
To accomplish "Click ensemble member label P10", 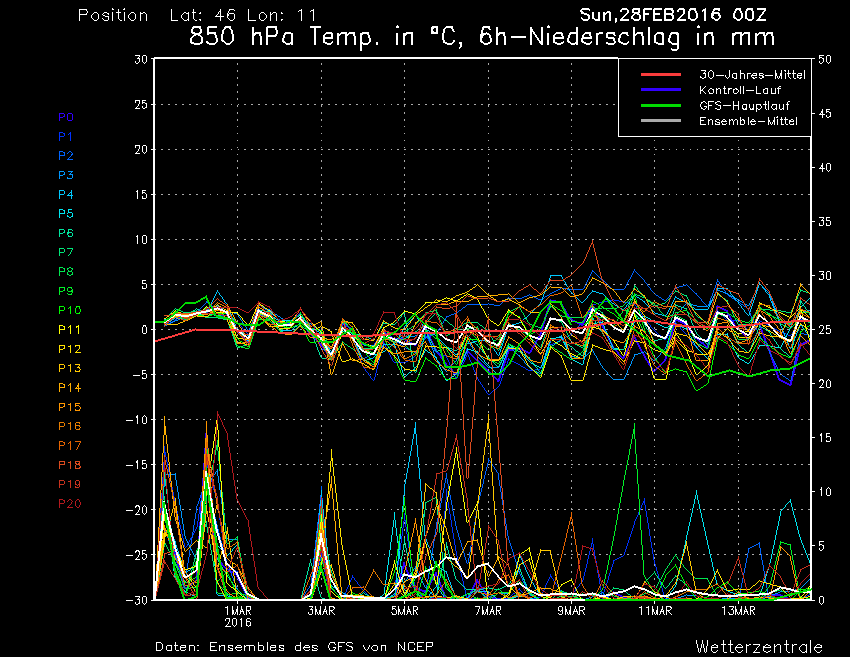I will click(70, 310).
